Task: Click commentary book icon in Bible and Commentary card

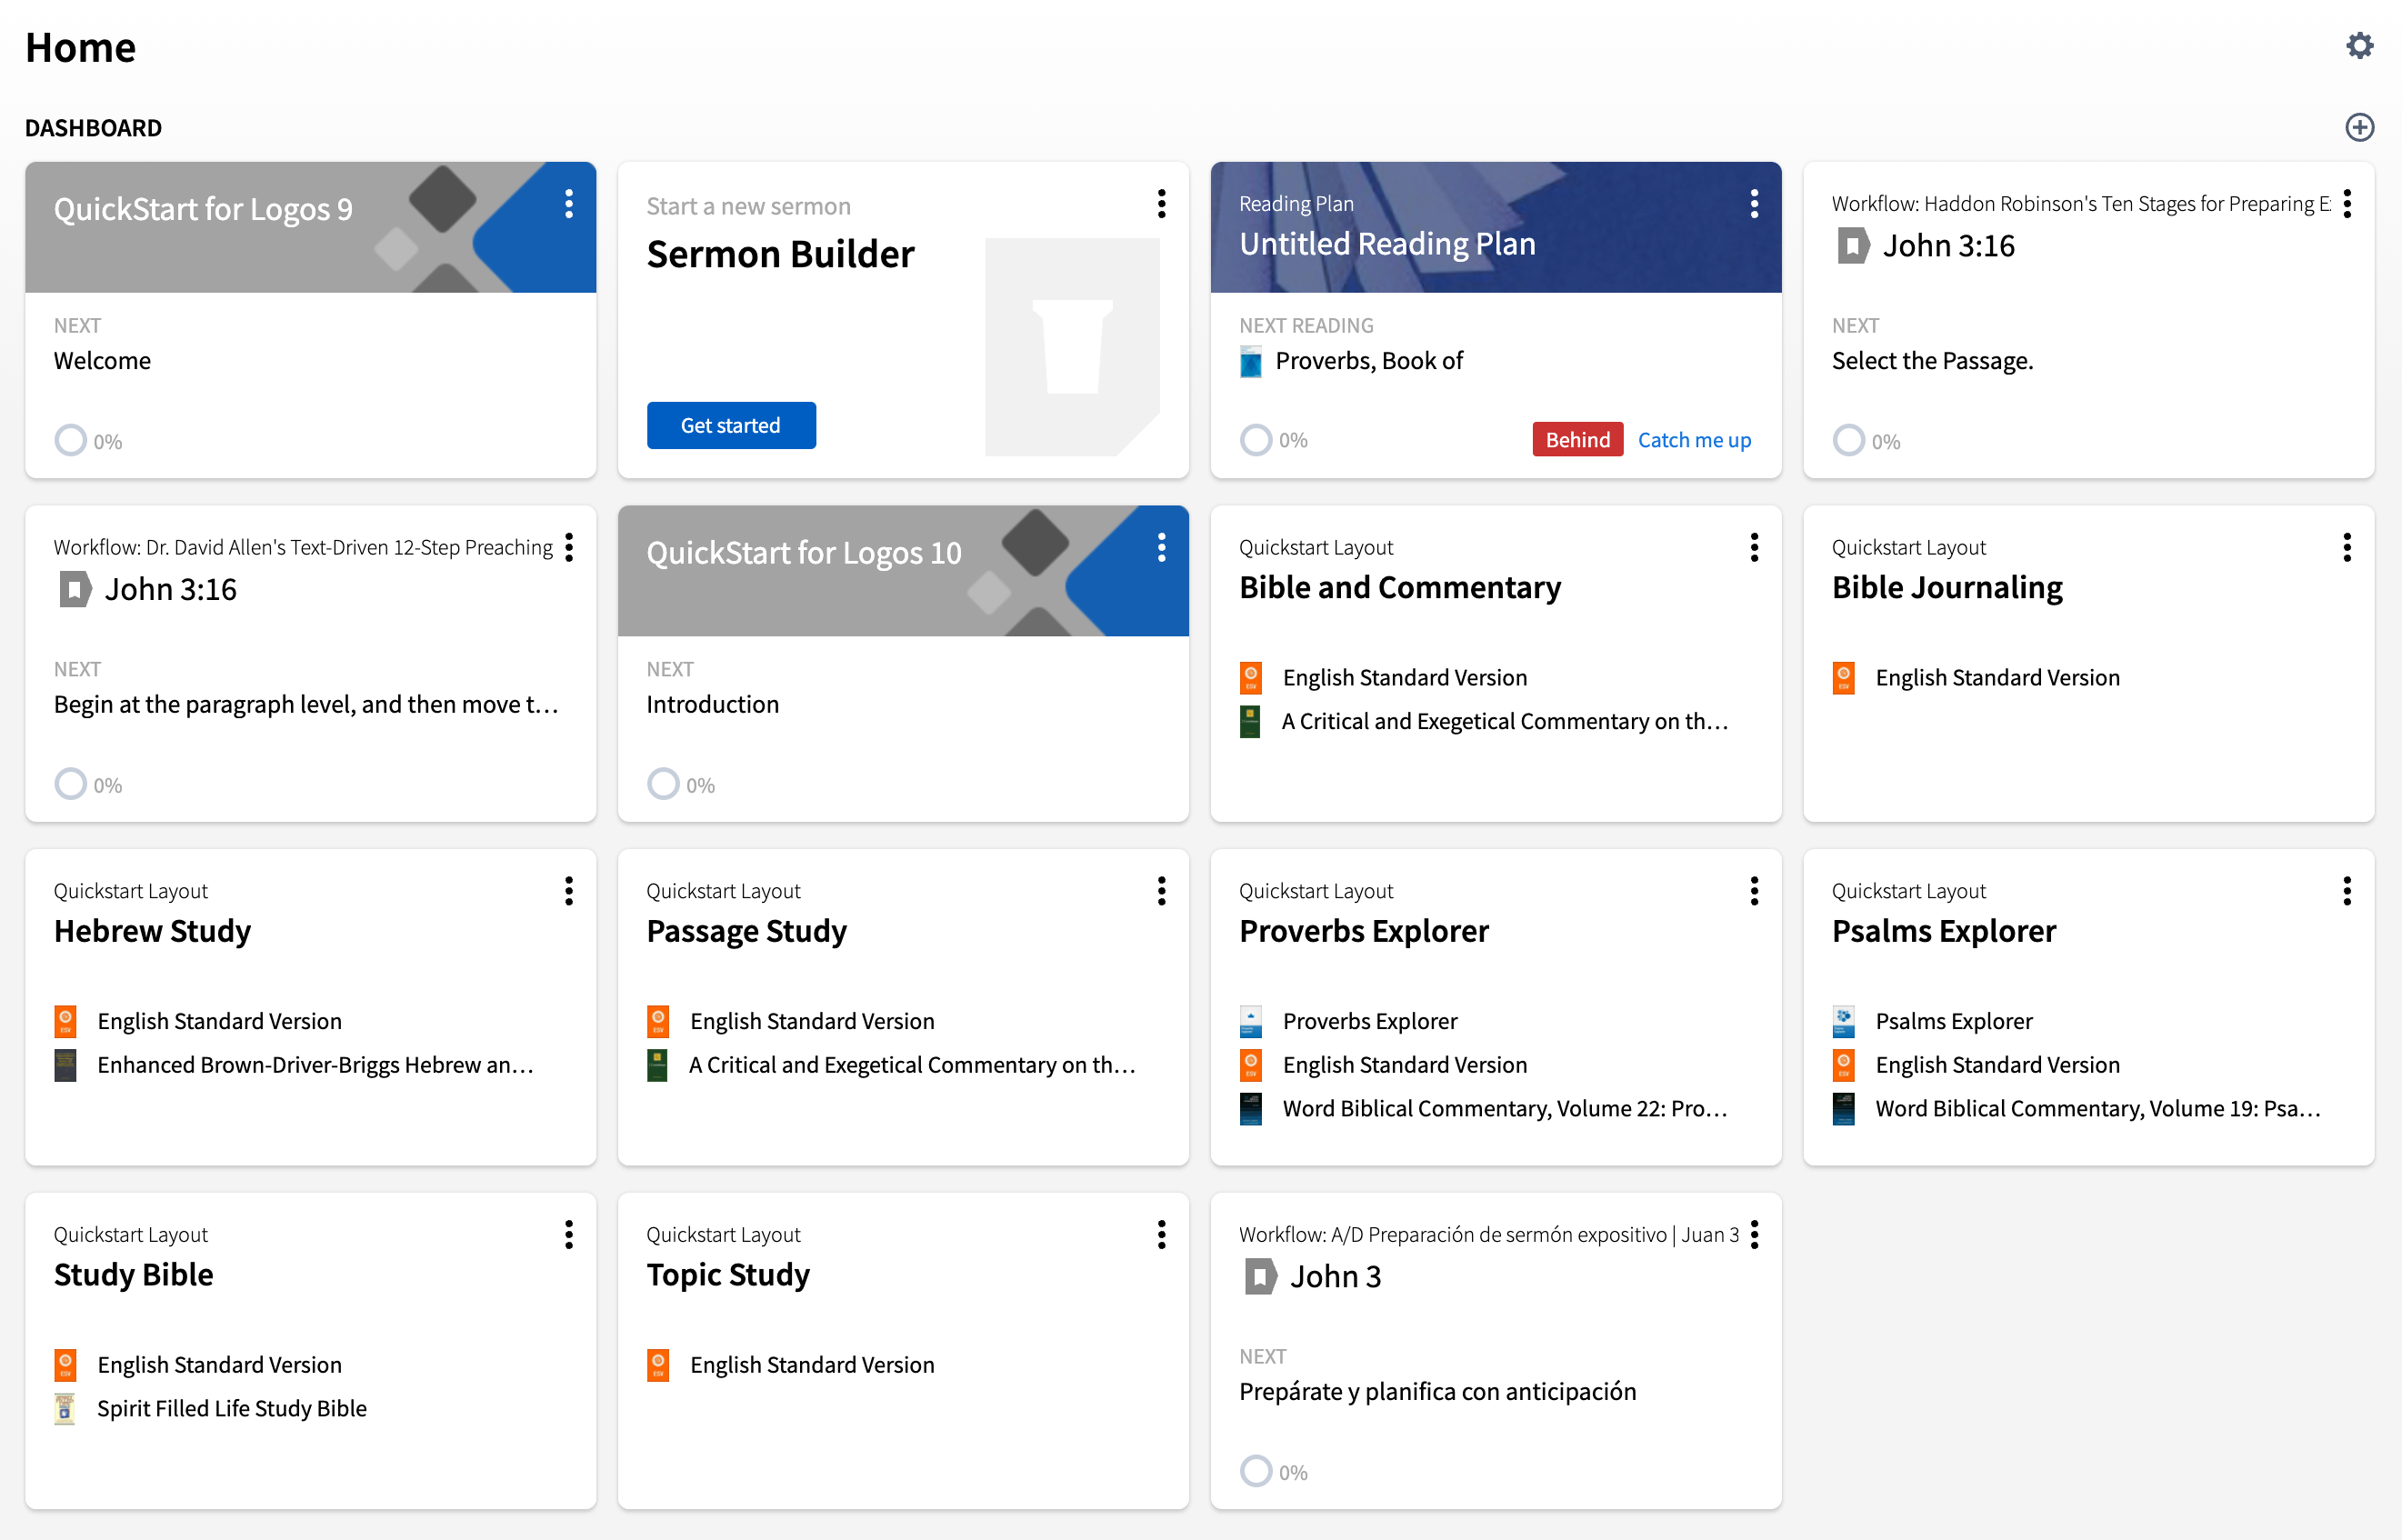Action: [1250, 722]
